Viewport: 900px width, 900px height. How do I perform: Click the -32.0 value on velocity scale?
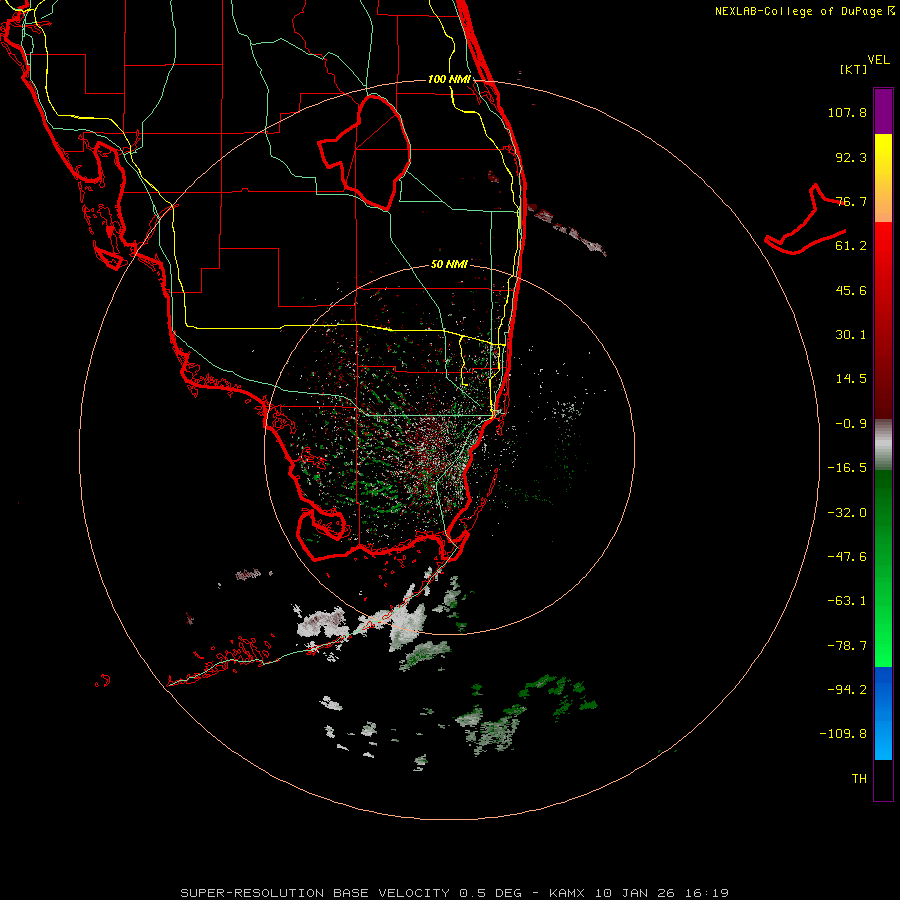pos(847,513)
